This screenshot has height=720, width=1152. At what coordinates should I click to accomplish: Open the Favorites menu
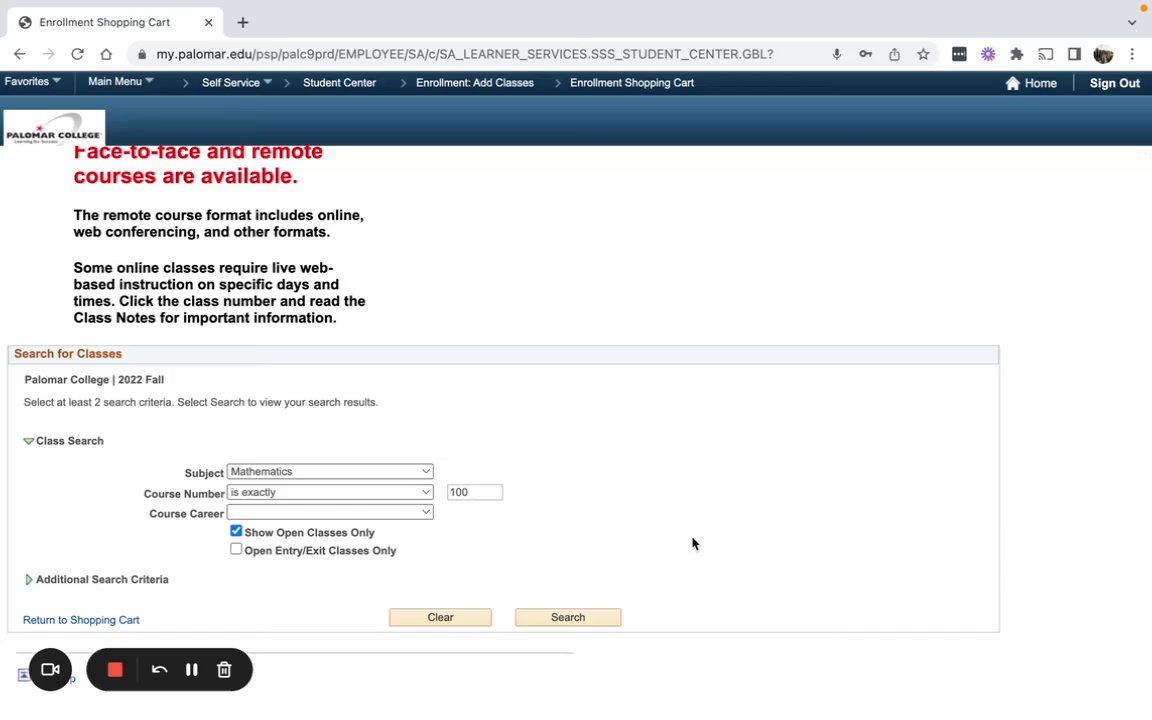[32, 82]
